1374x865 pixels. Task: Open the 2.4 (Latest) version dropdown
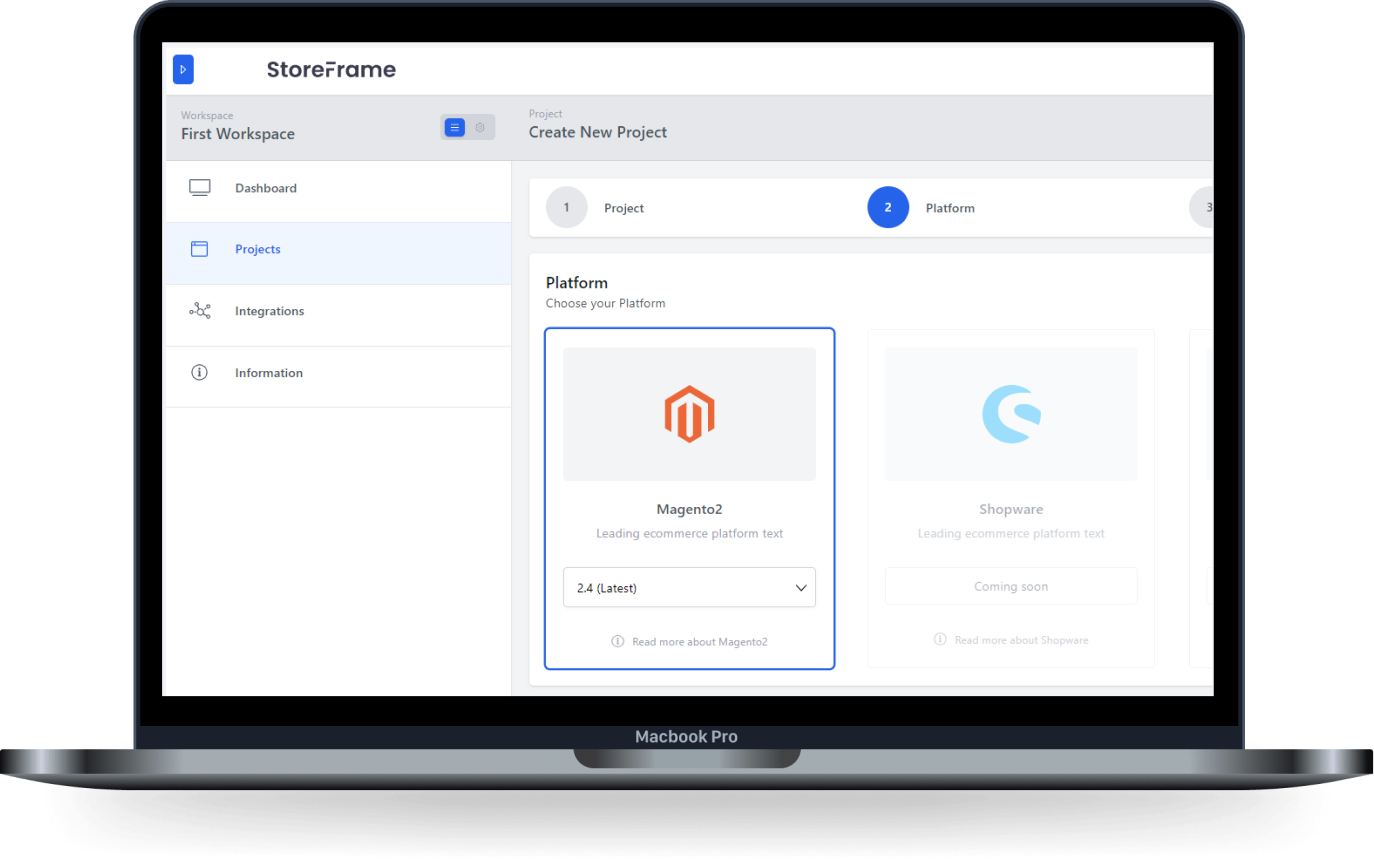coord(689,588)
